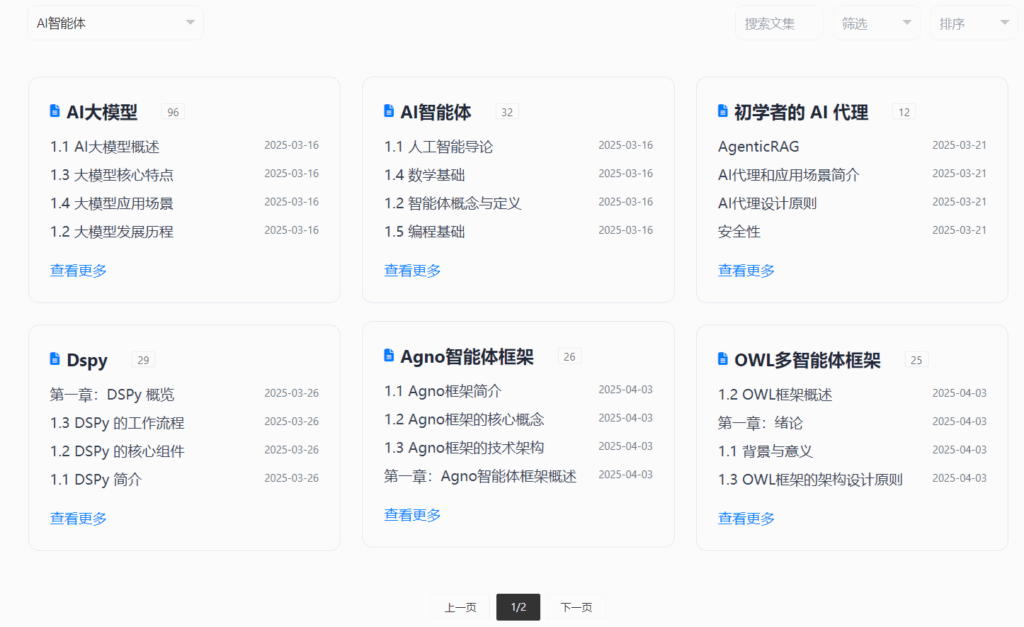Click the document icon beside Agno智能体框架

point(389,355)
